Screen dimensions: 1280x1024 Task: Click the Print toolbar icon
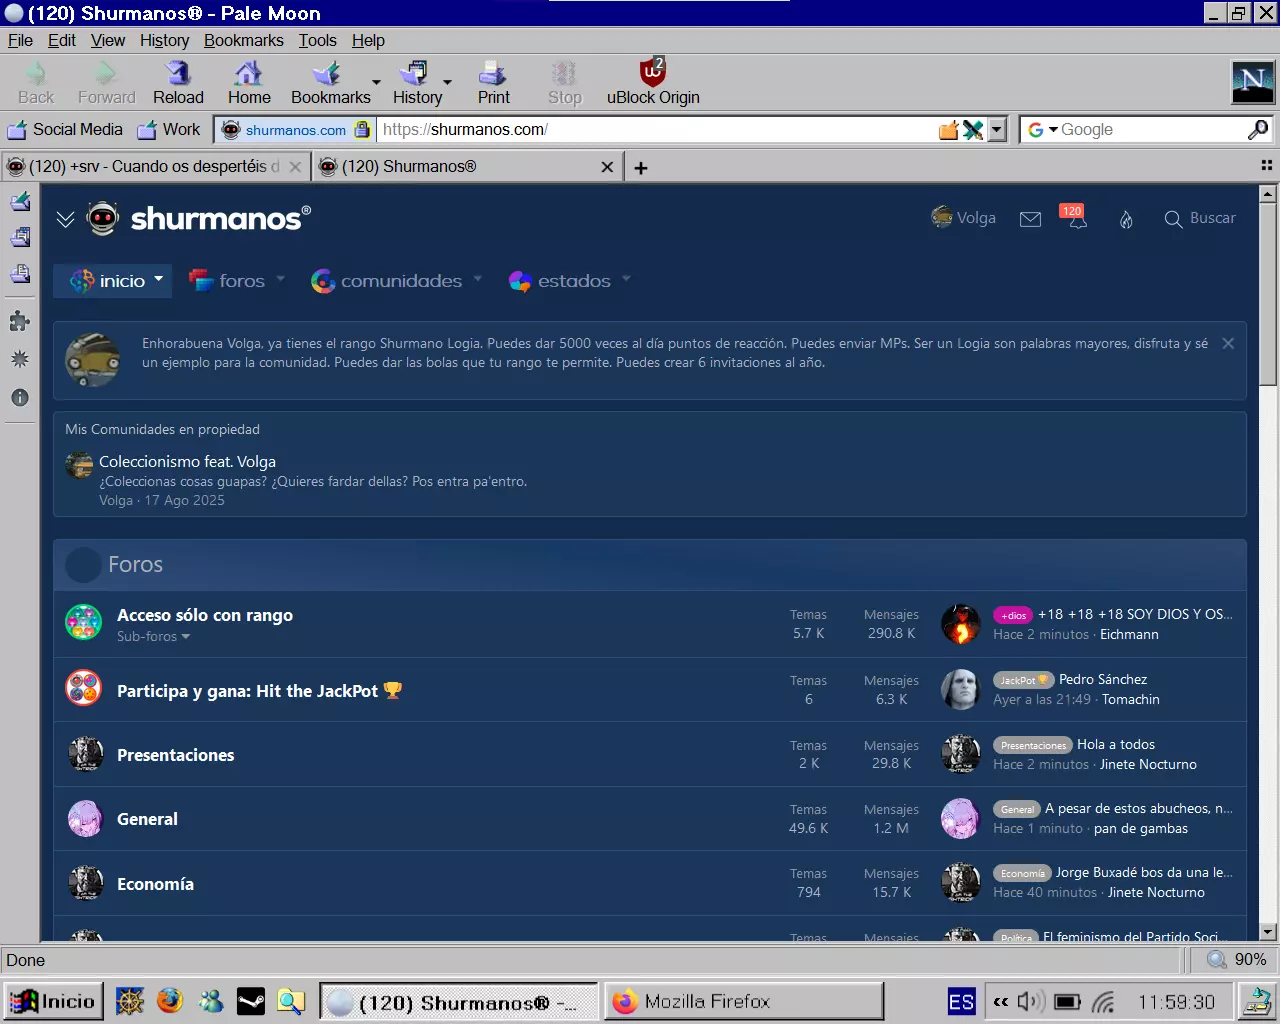click(493, 83)
